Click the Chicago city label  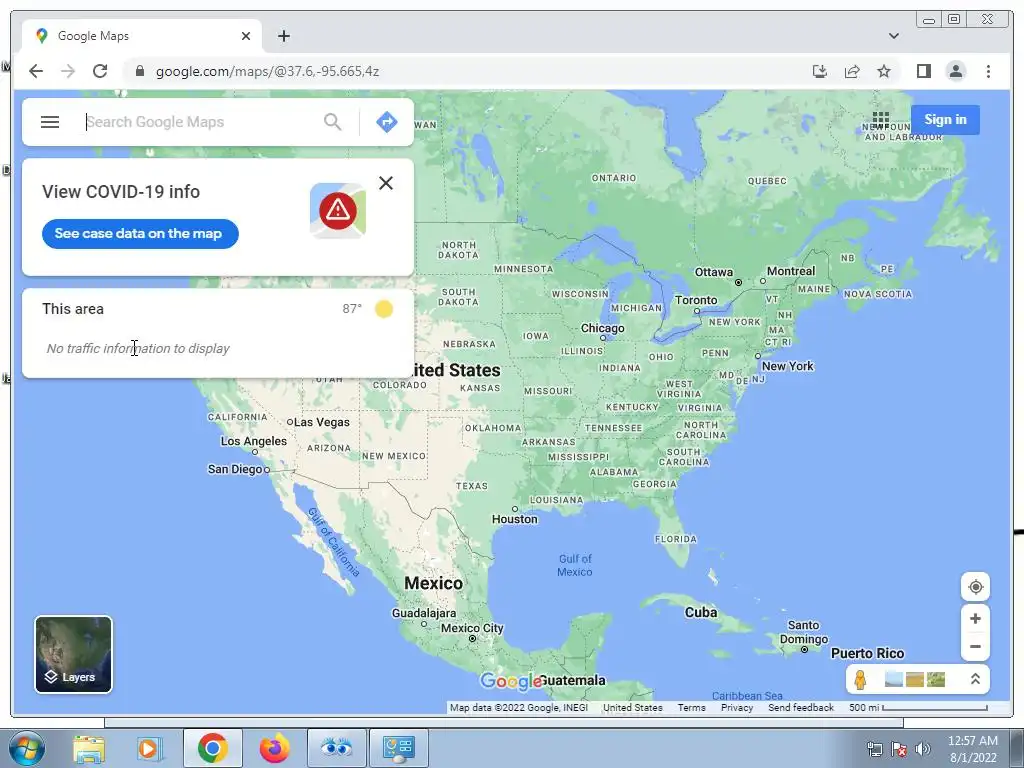click(602, 328)
